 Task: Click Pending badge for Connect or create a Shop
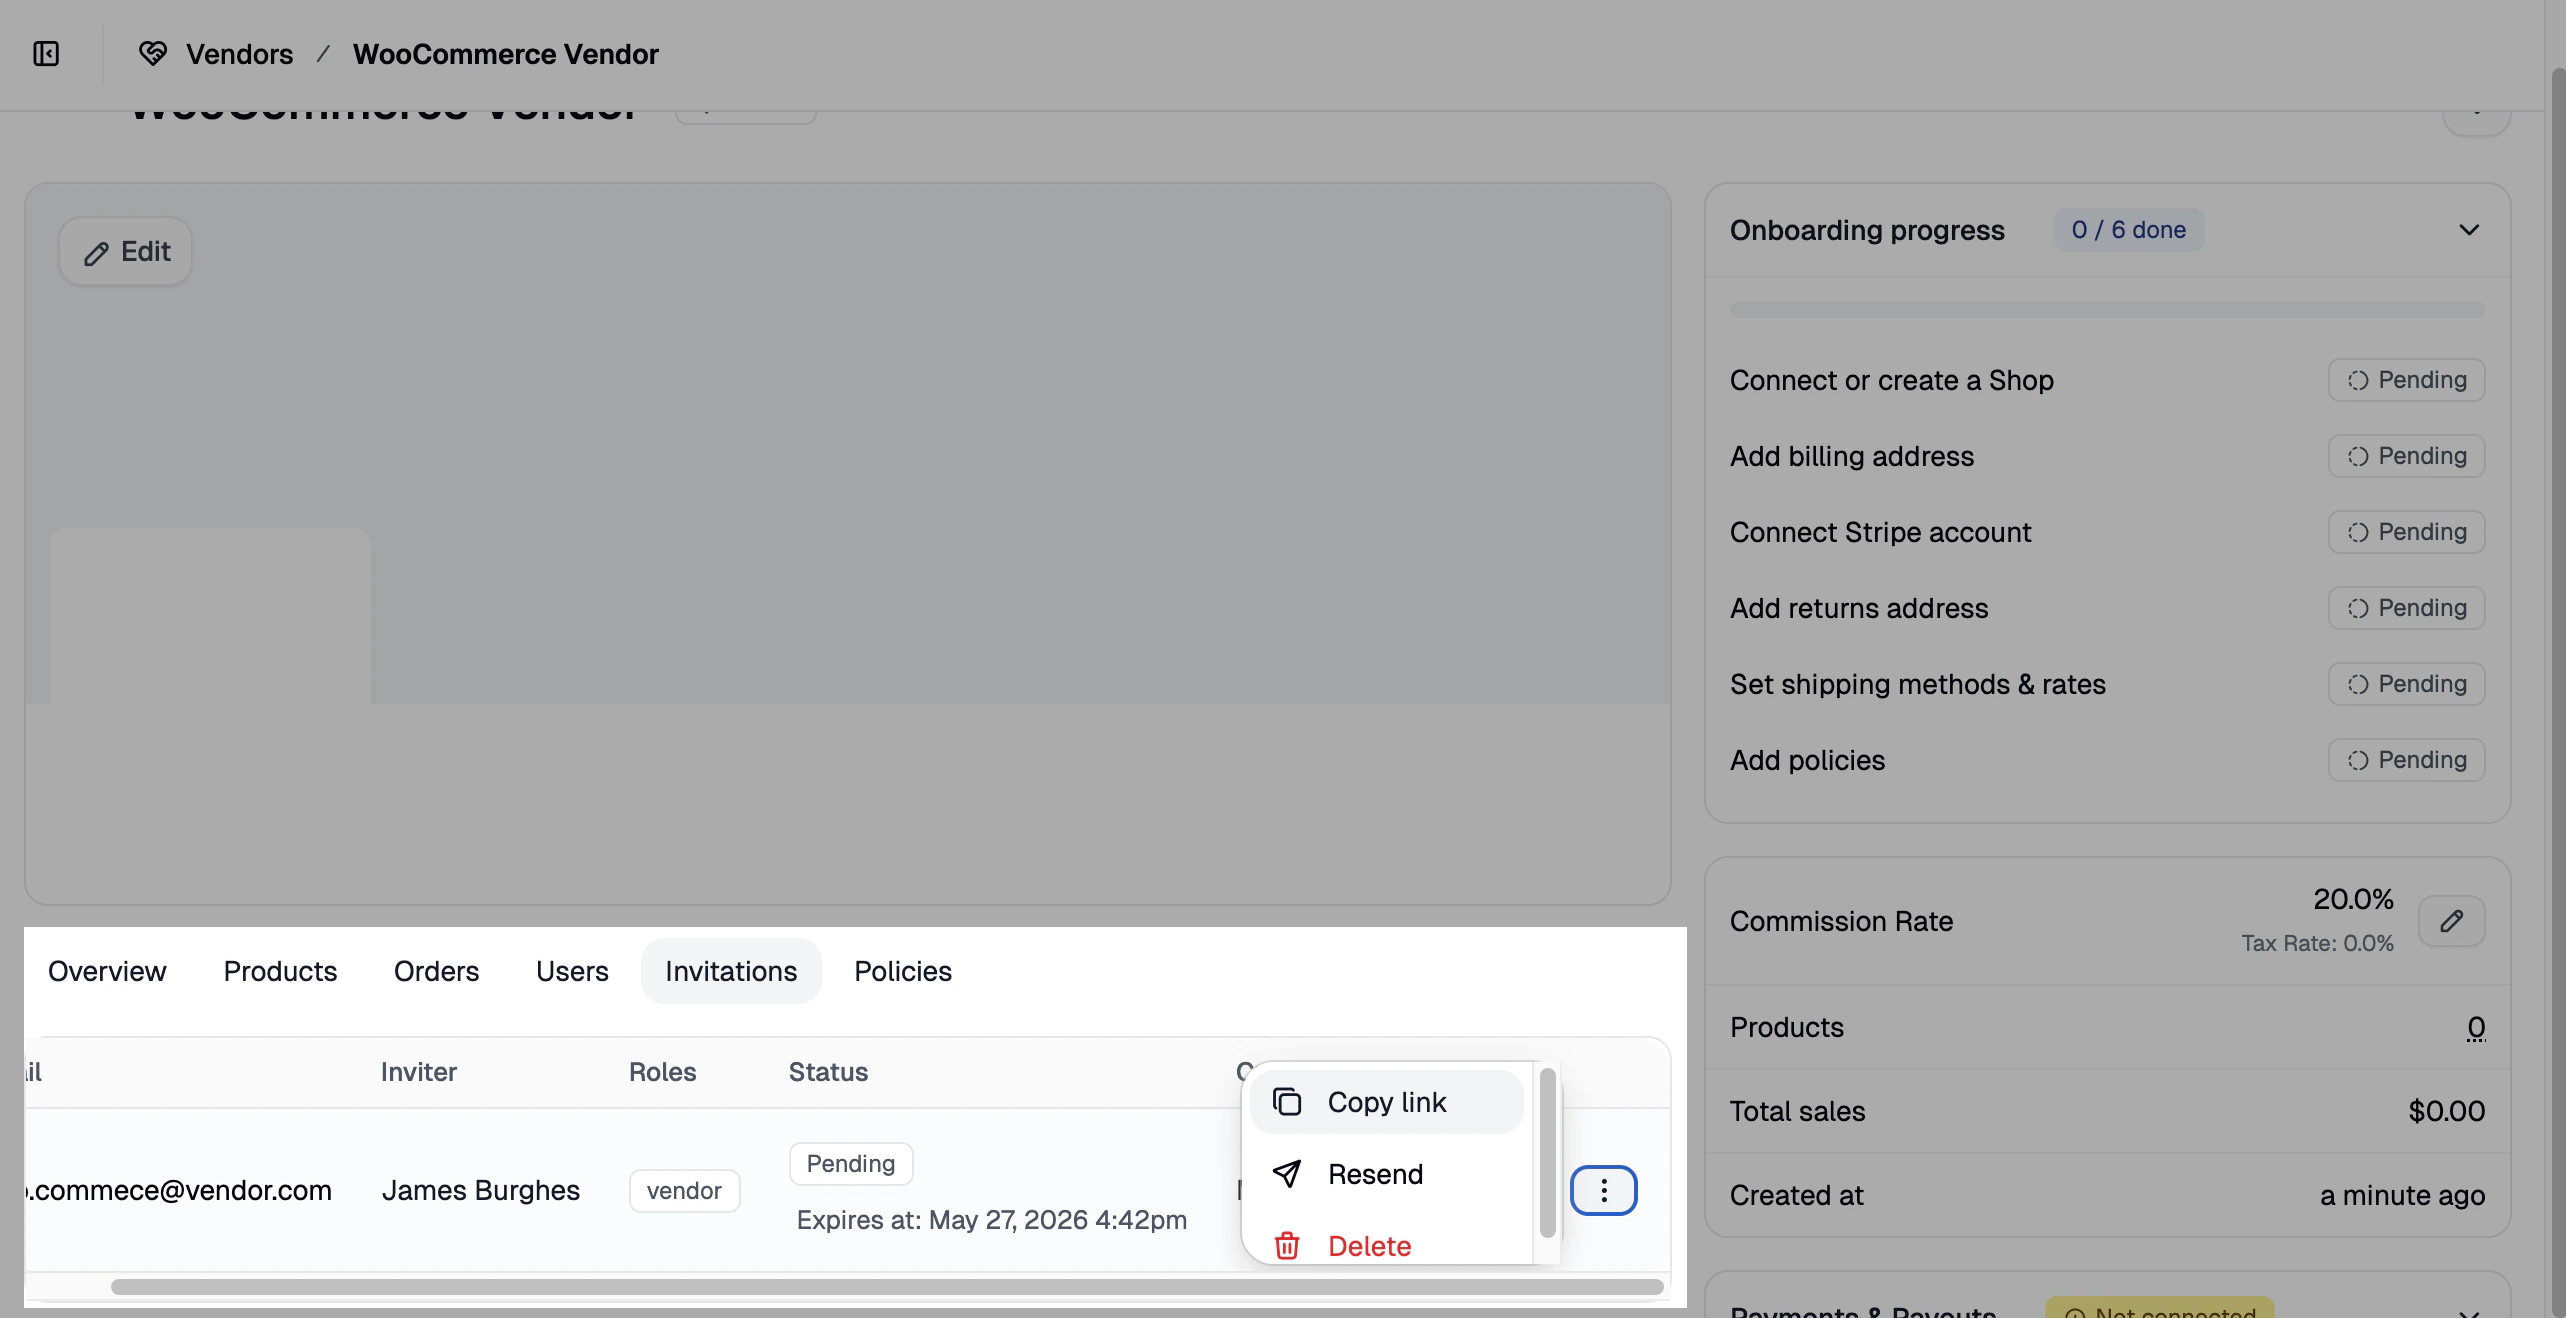pyautogui.click(x=2406, y=380)
